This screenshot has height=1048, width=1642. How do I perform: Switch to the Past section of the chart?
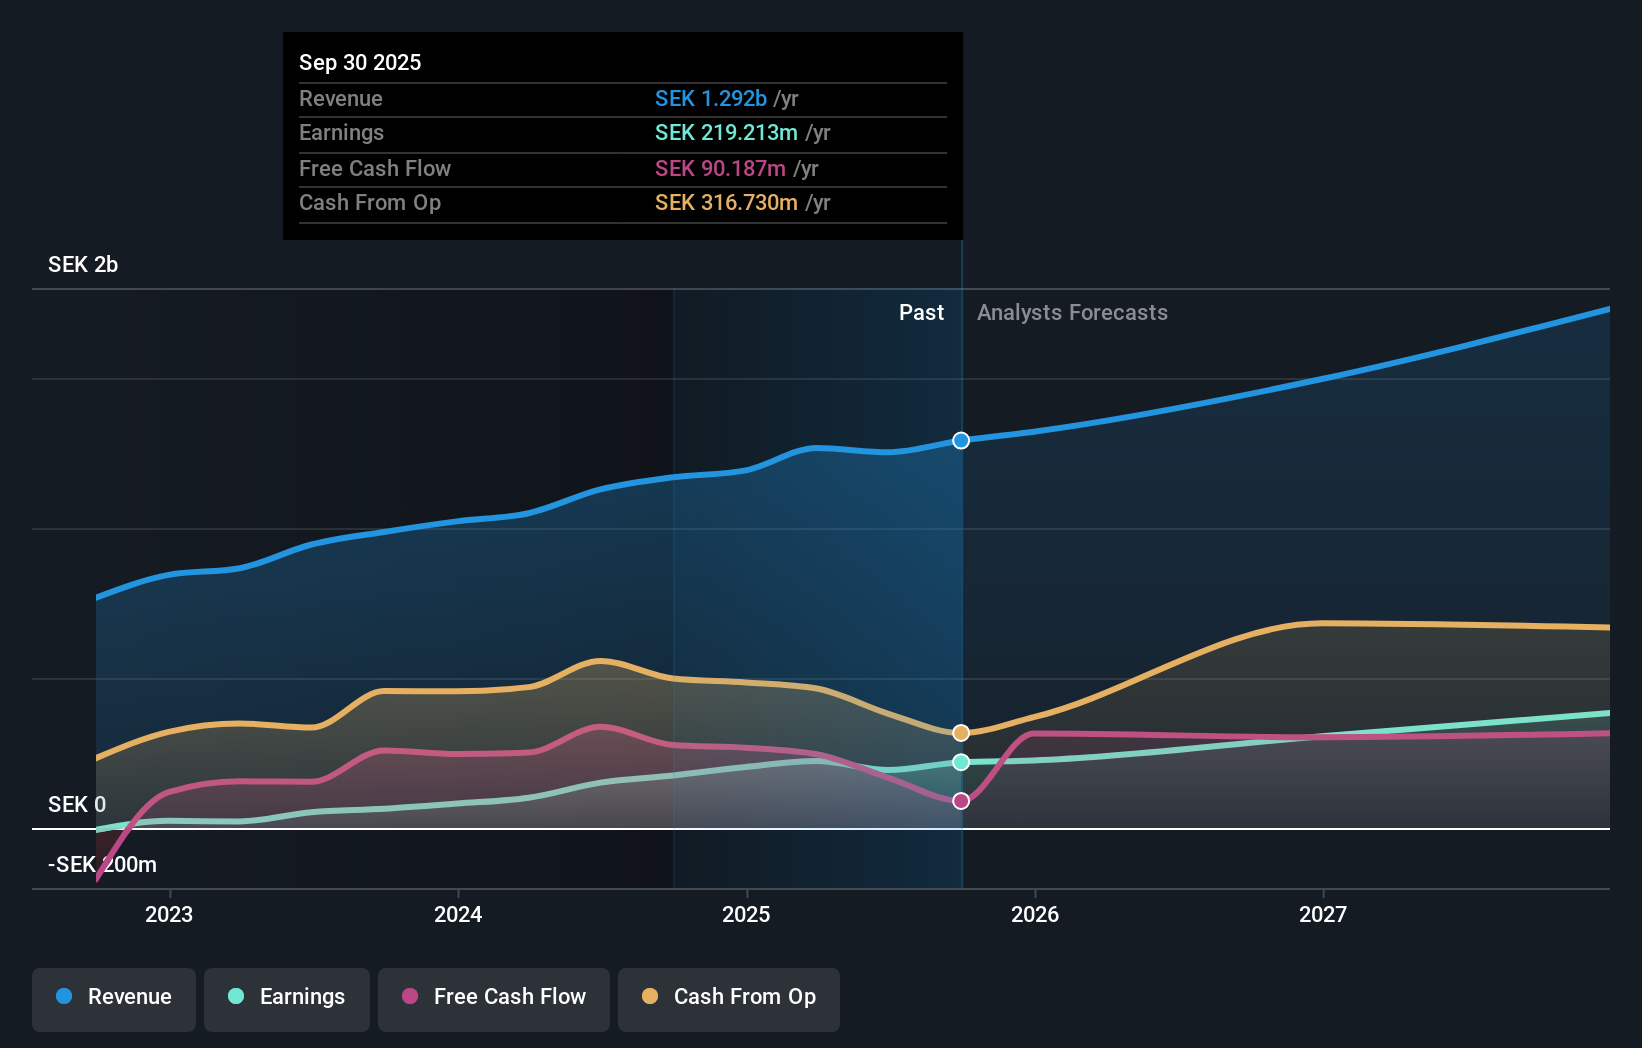click(921, 312)
